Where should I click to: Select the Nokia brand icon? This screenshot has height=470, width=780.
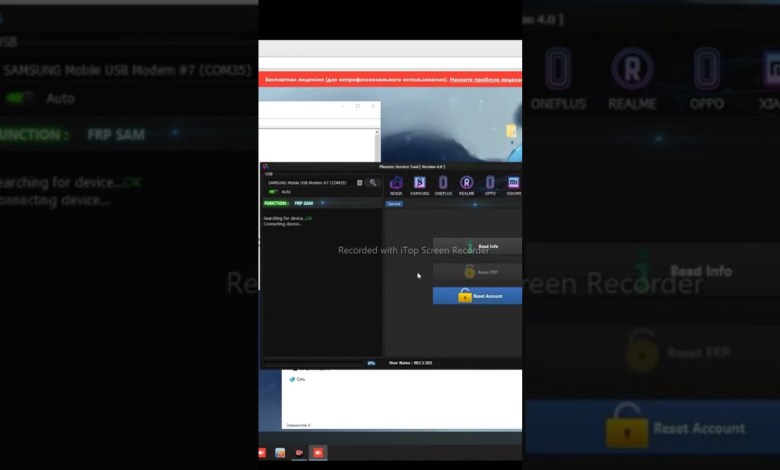[396, 186]
